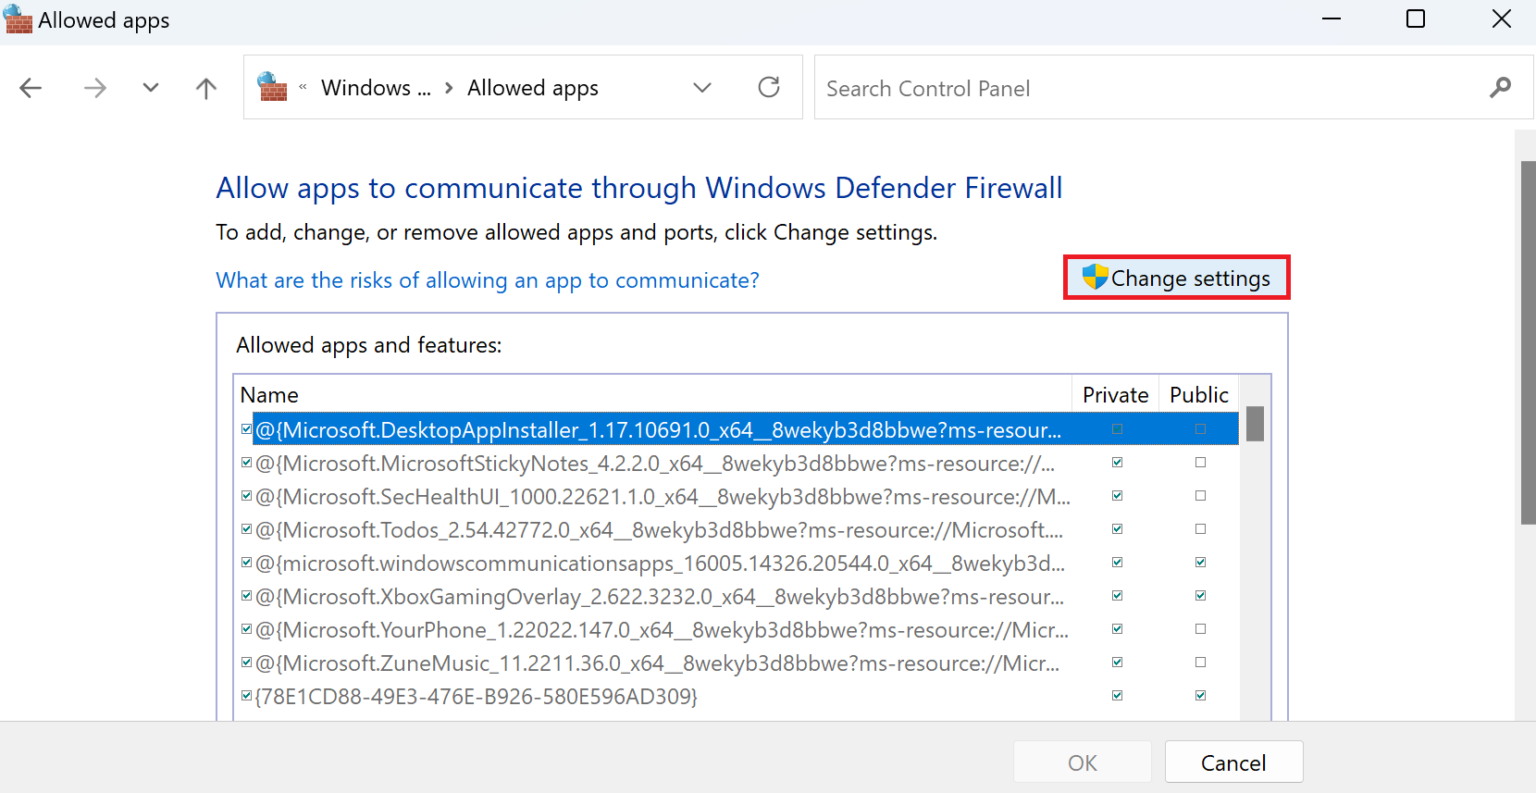Navigate up one level with the up arrow
This screenshot has height=793, width=1536.
[205, 87]
